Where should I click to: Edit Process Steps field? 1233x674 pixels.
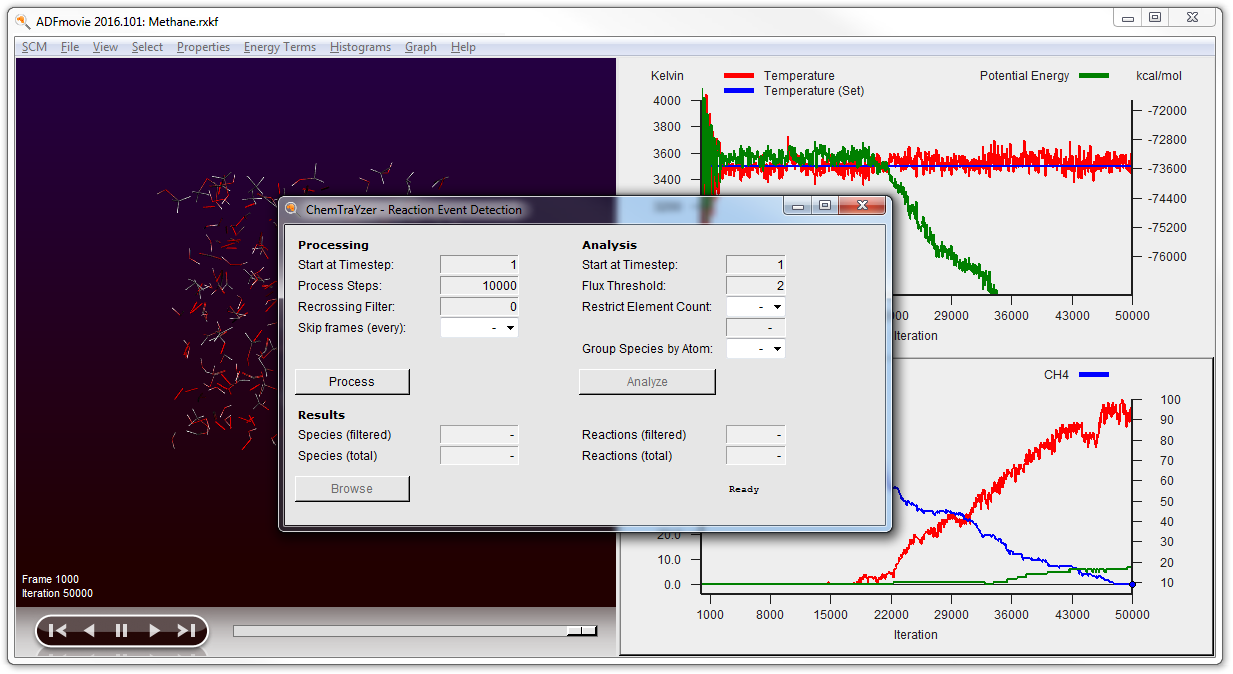click(479, 286)
